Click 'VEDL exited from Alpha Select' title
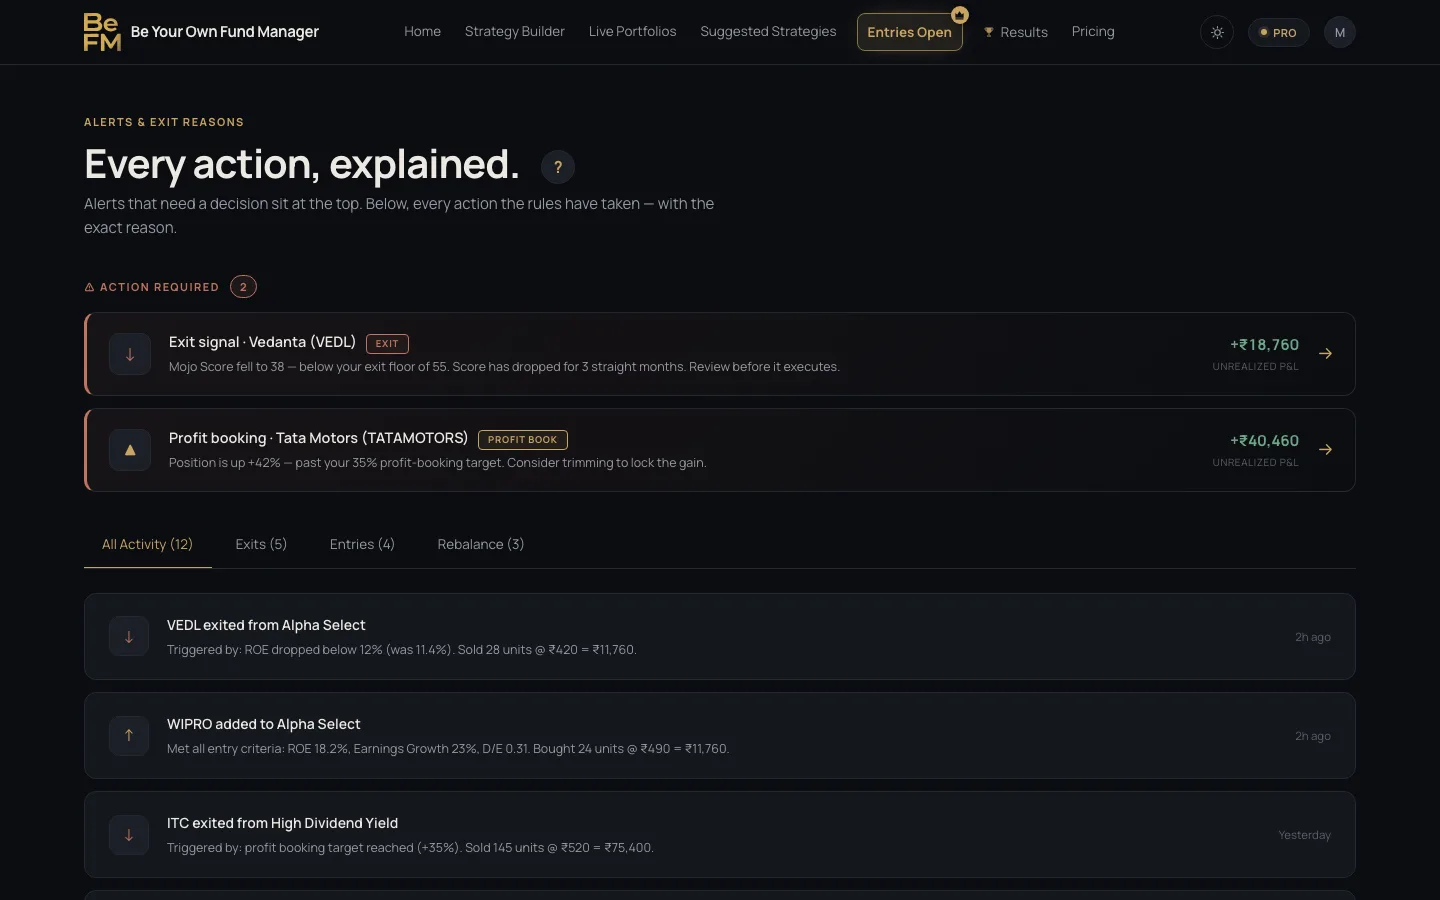Image resolution: width=1440 pixels, height=900 pixels. pyautogui.click(x=266, y=625)
